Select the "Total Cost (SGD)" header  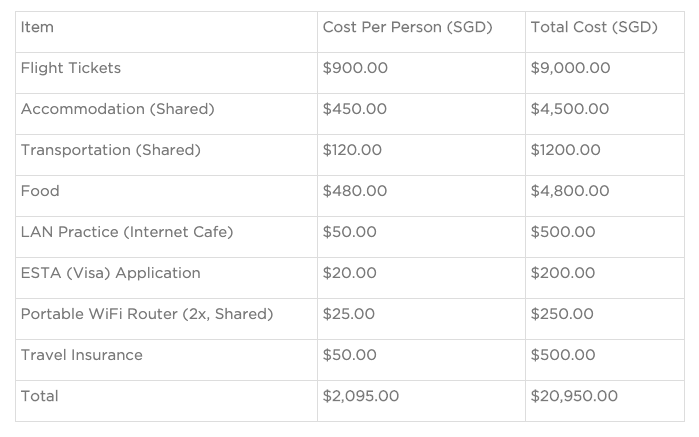(x=594, y=28)
